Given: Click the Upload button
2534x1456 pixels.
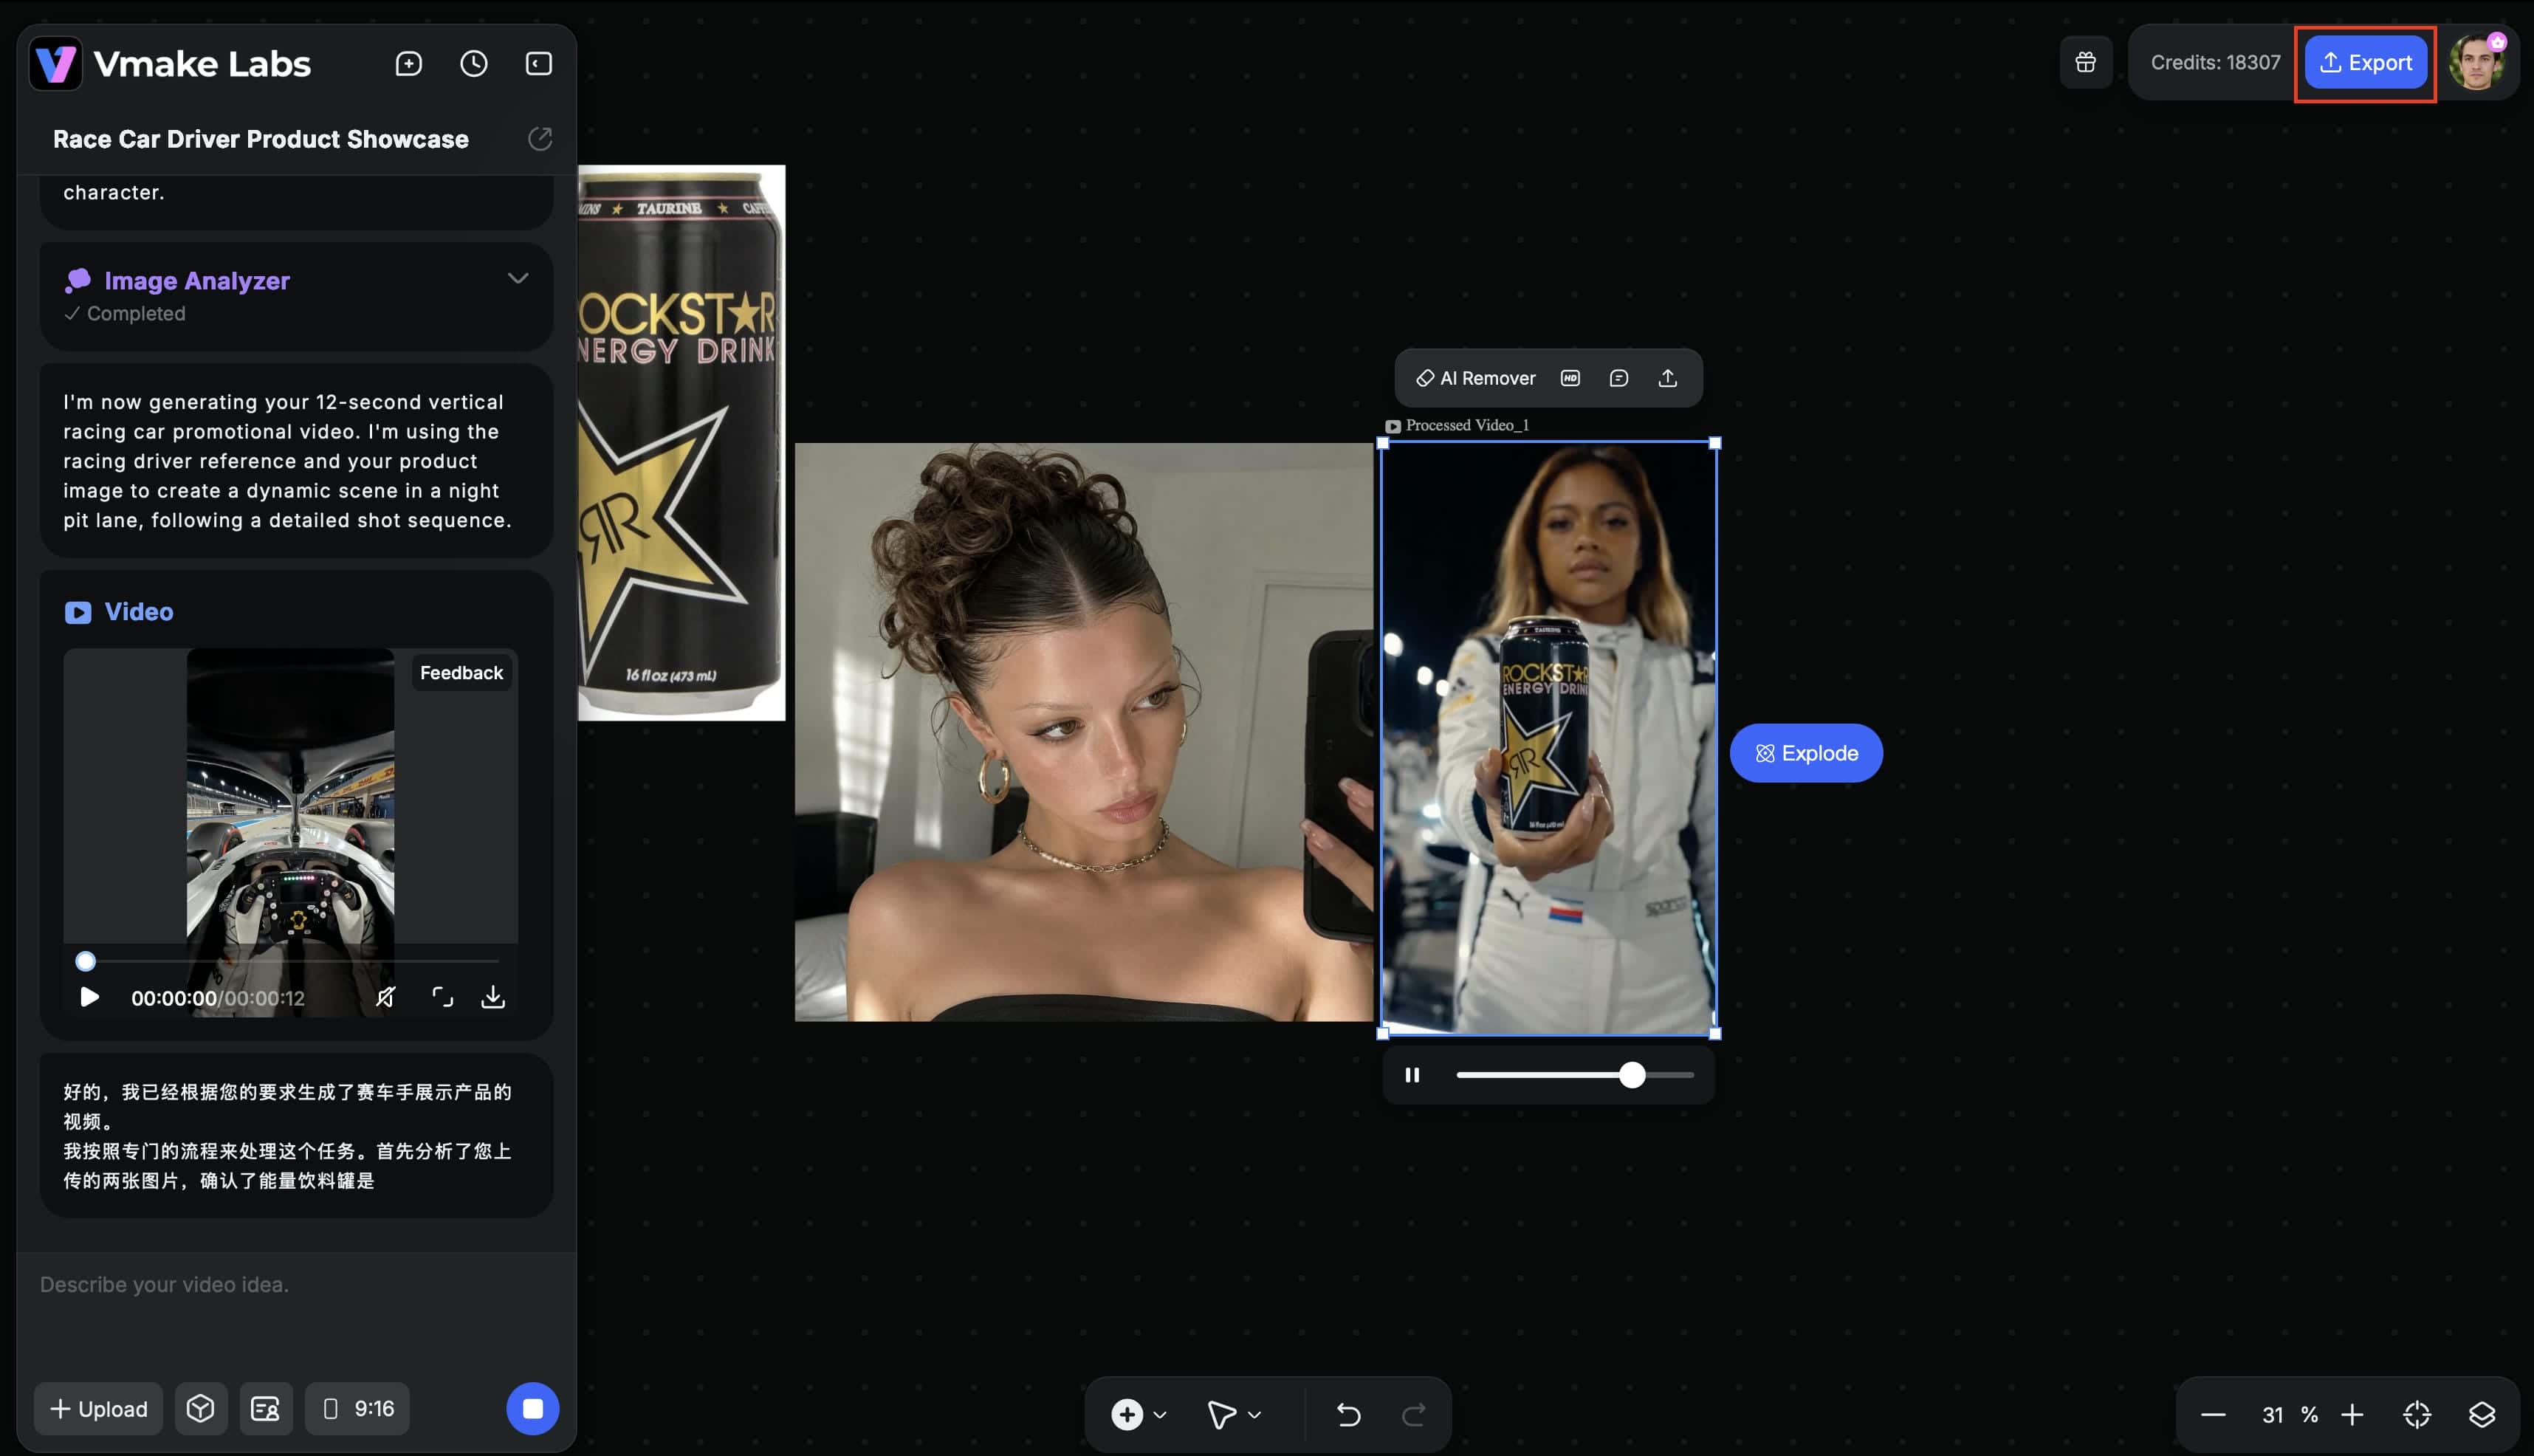Looking at the screenshot, I should click(98, 1408).
